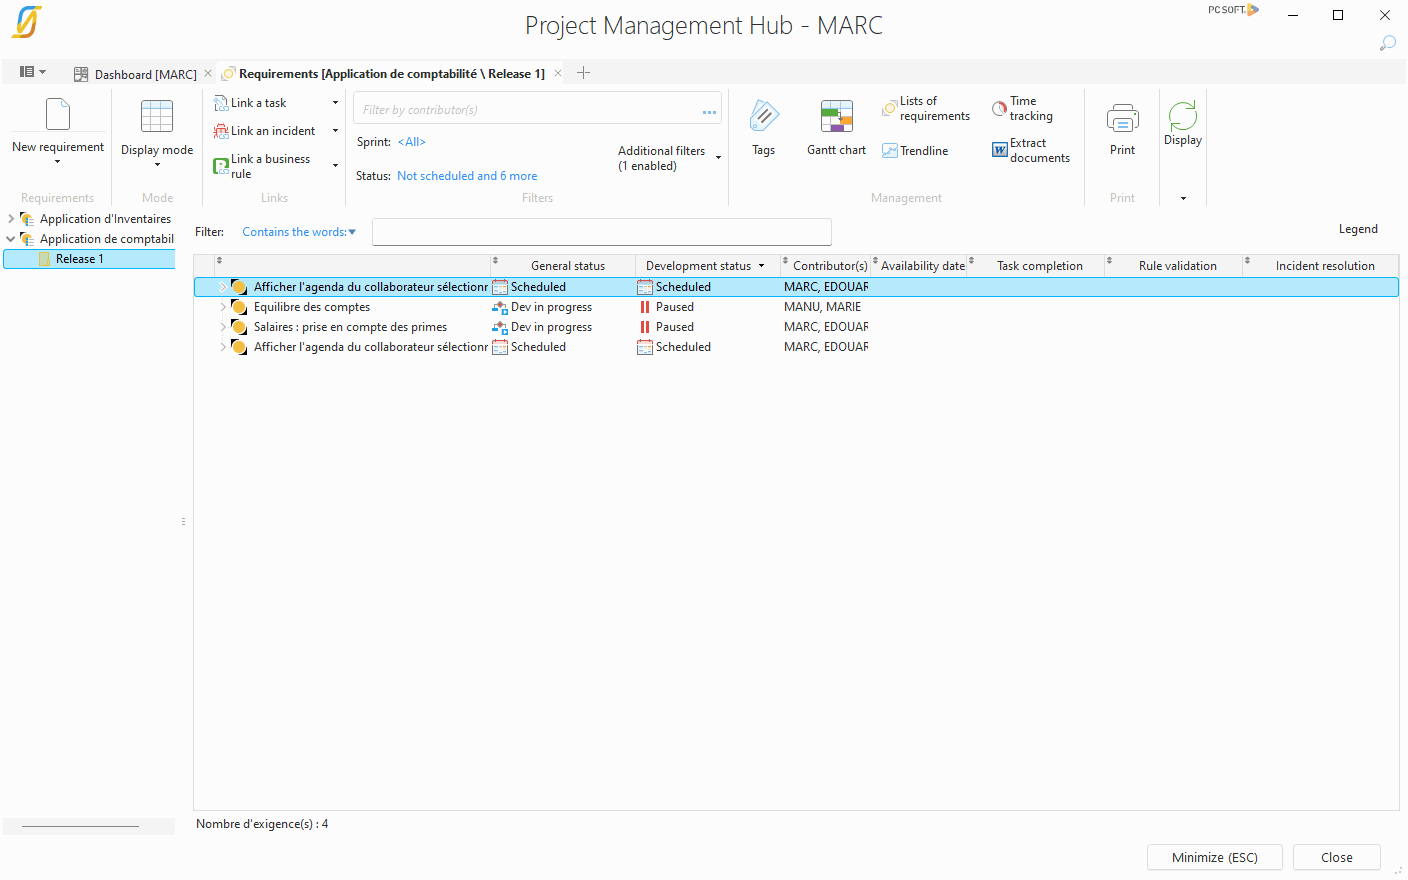Screen dimensions: 1408x880
Task: Click Extract documents Word icon
Action: (x=1000, y=150)
